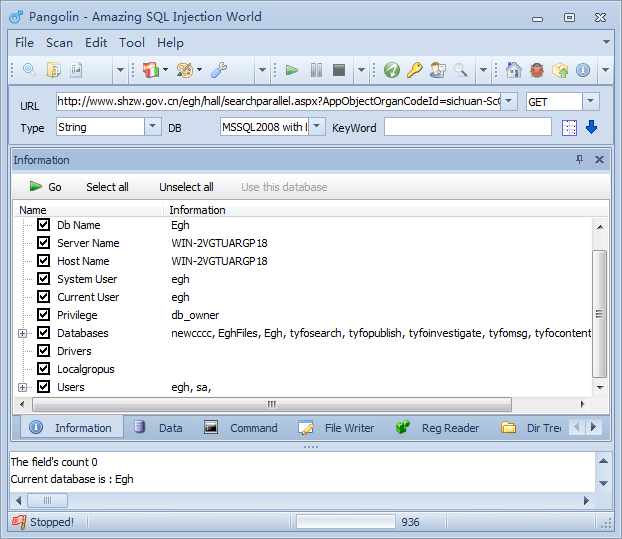Click the report chart page toolbar icon
The width and height of the screenshot is (622, 539).
click(x=76, y=70)
